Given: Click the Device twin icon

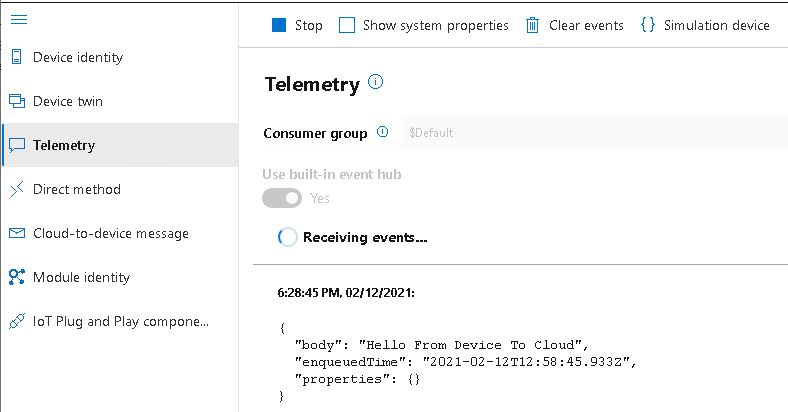Looking at the screenshot, I should click(x=16, y=101).
